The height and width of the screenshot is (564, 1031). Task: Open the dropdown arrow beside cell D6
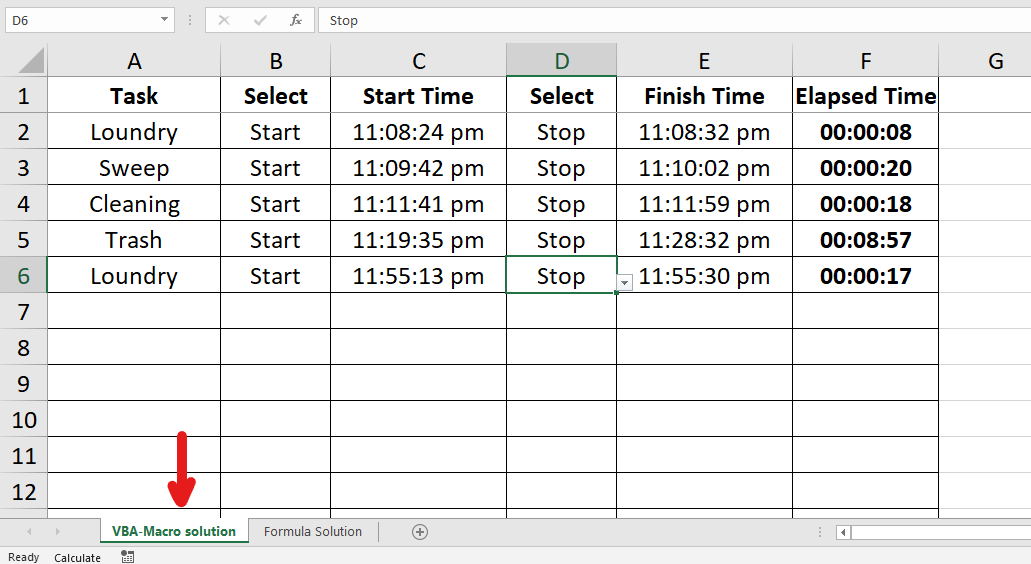(624, 283)
